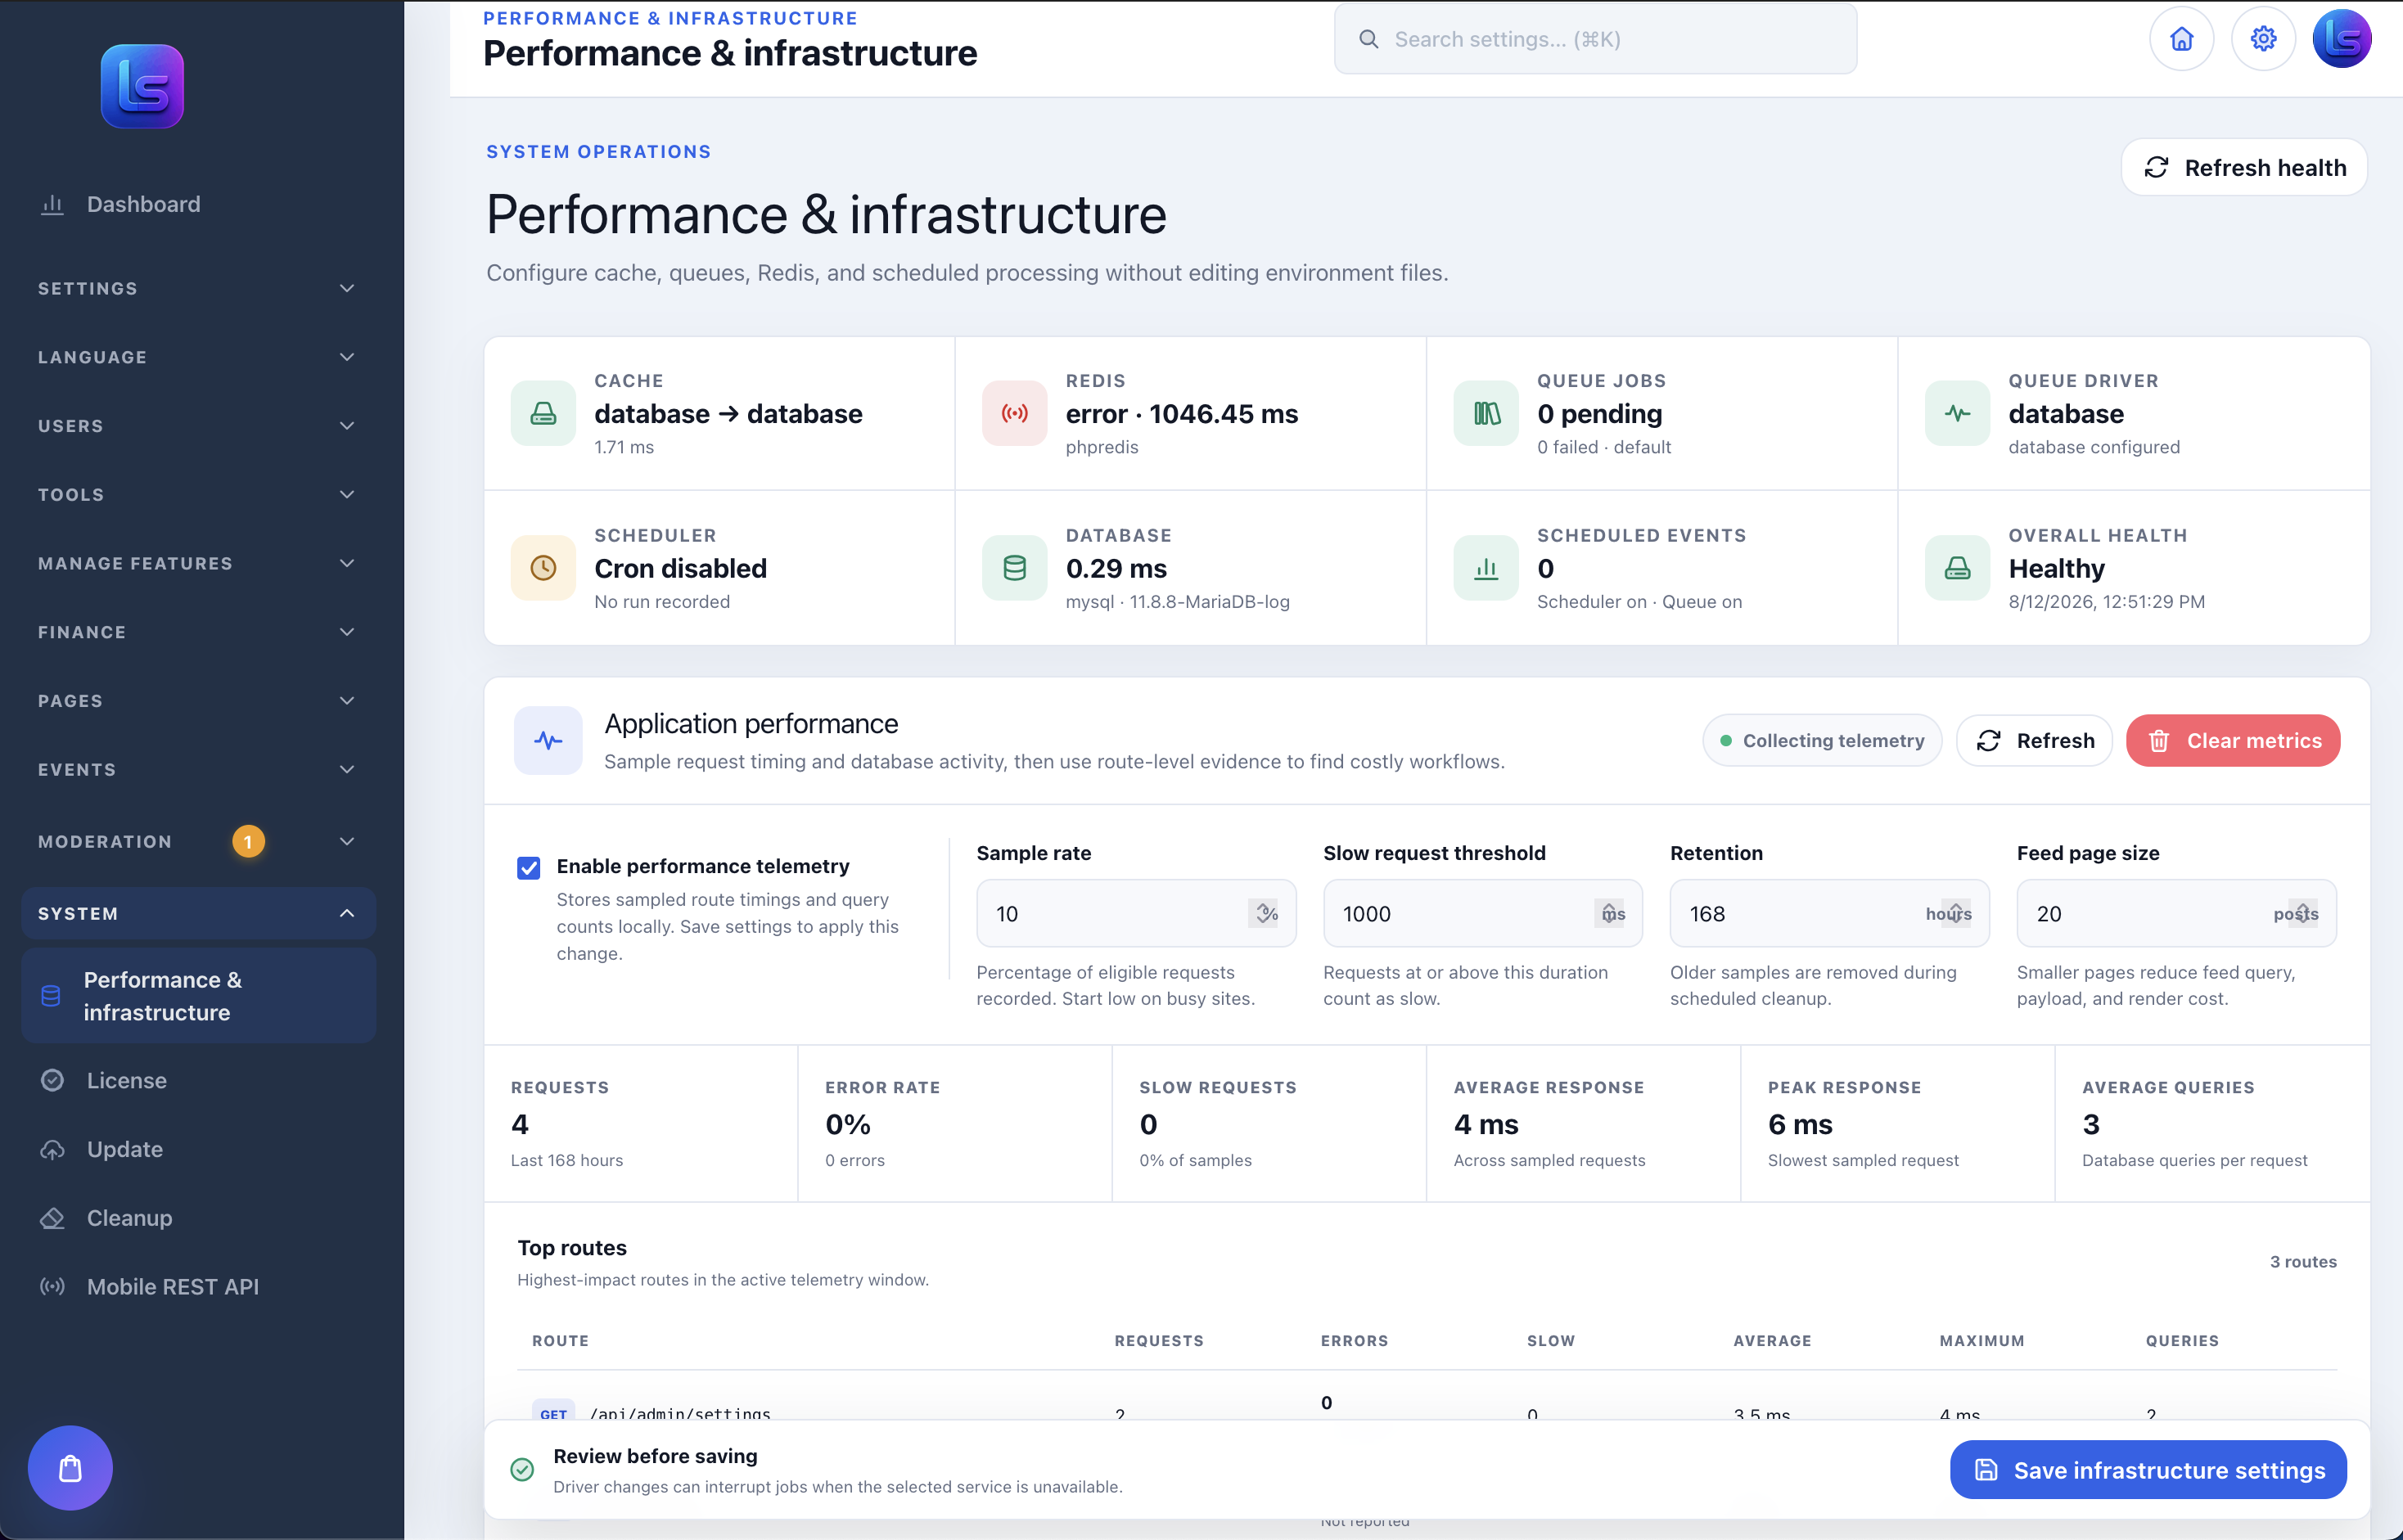The width and height of the screenshot is (2403, 1540).
Task: Expand the Users sidebar section
Action: click(x=198, y=426)
